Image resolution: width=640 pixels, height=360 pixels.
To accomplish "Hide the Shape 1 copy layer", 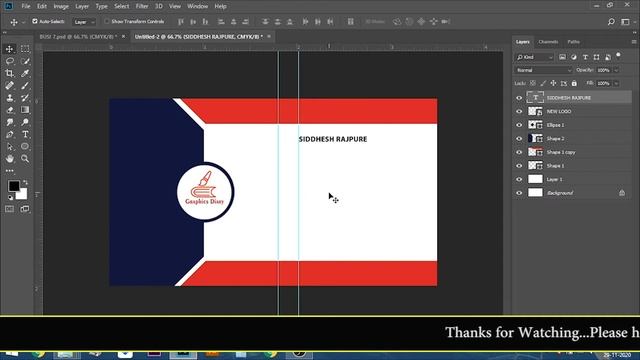I will [x=519, y=152].
